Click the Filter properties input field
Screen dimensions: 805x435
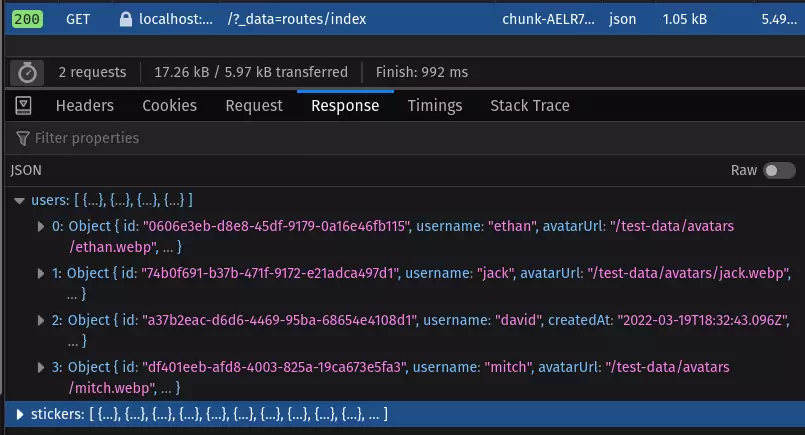405,138
